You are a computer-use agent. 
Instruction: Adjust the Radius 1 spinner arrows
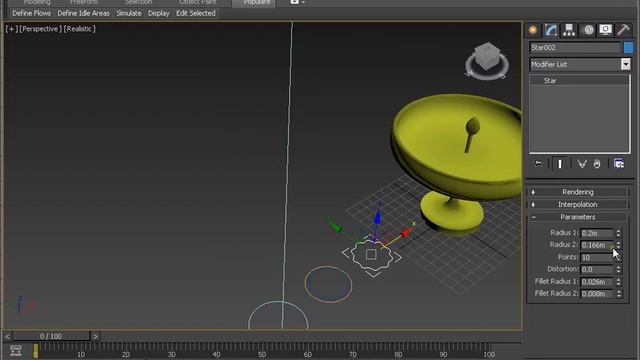click(x=618, y=233)
